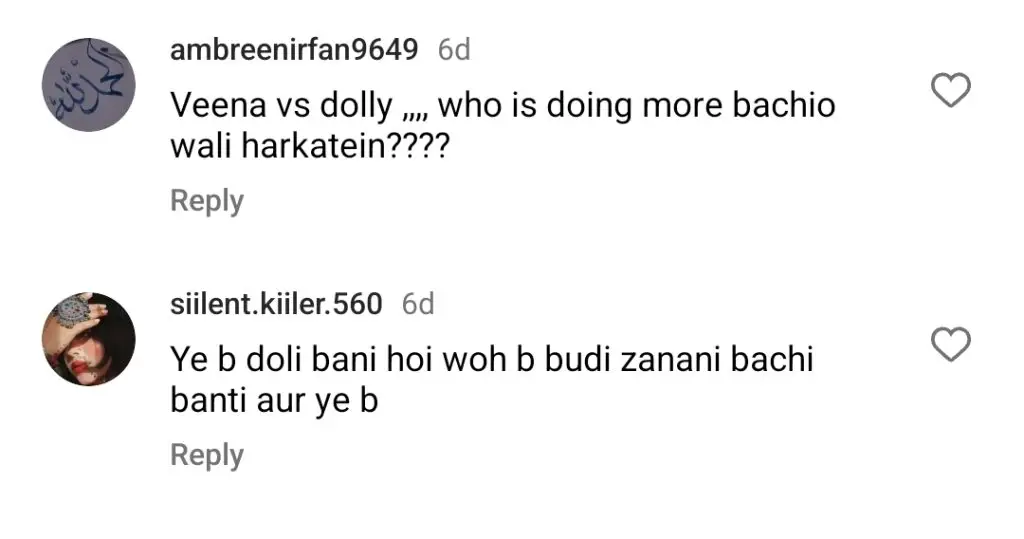Reply to the 'Ye b doli' comment

(207, 455)
